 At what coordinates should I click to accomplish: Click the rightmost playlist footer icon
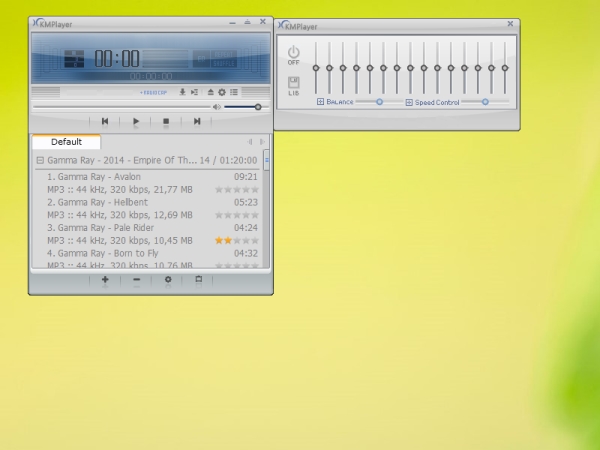(x=199, y=280)
